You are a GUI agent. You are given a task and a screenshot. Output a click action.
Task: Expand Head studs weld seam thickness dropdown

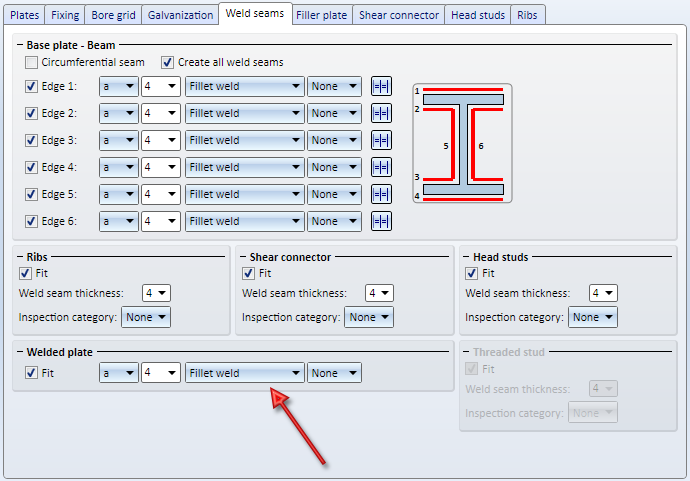coord(603,293)
